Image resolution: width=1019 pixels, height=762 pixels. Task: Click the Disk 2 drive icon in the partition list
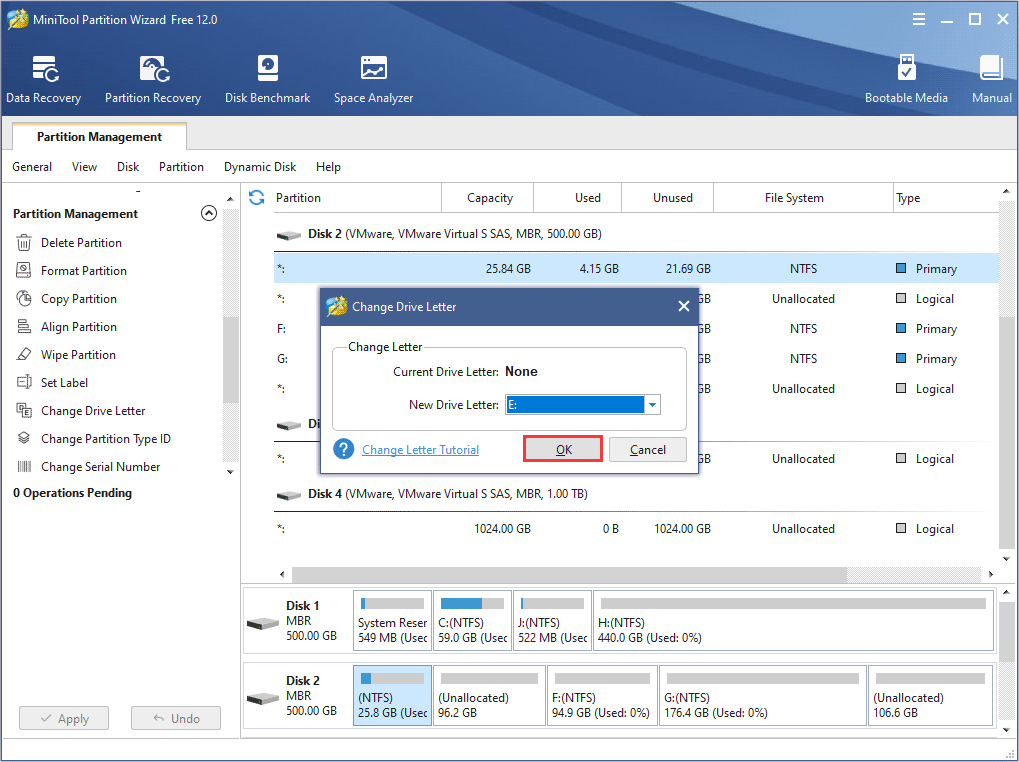click(289, 235)
